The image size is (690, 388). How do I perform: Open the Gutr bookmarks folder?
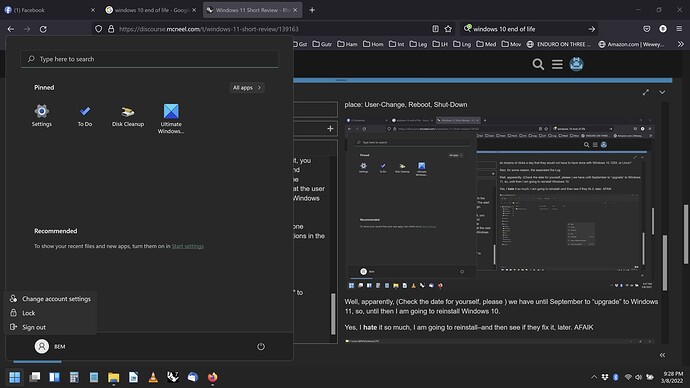[322, 44]
